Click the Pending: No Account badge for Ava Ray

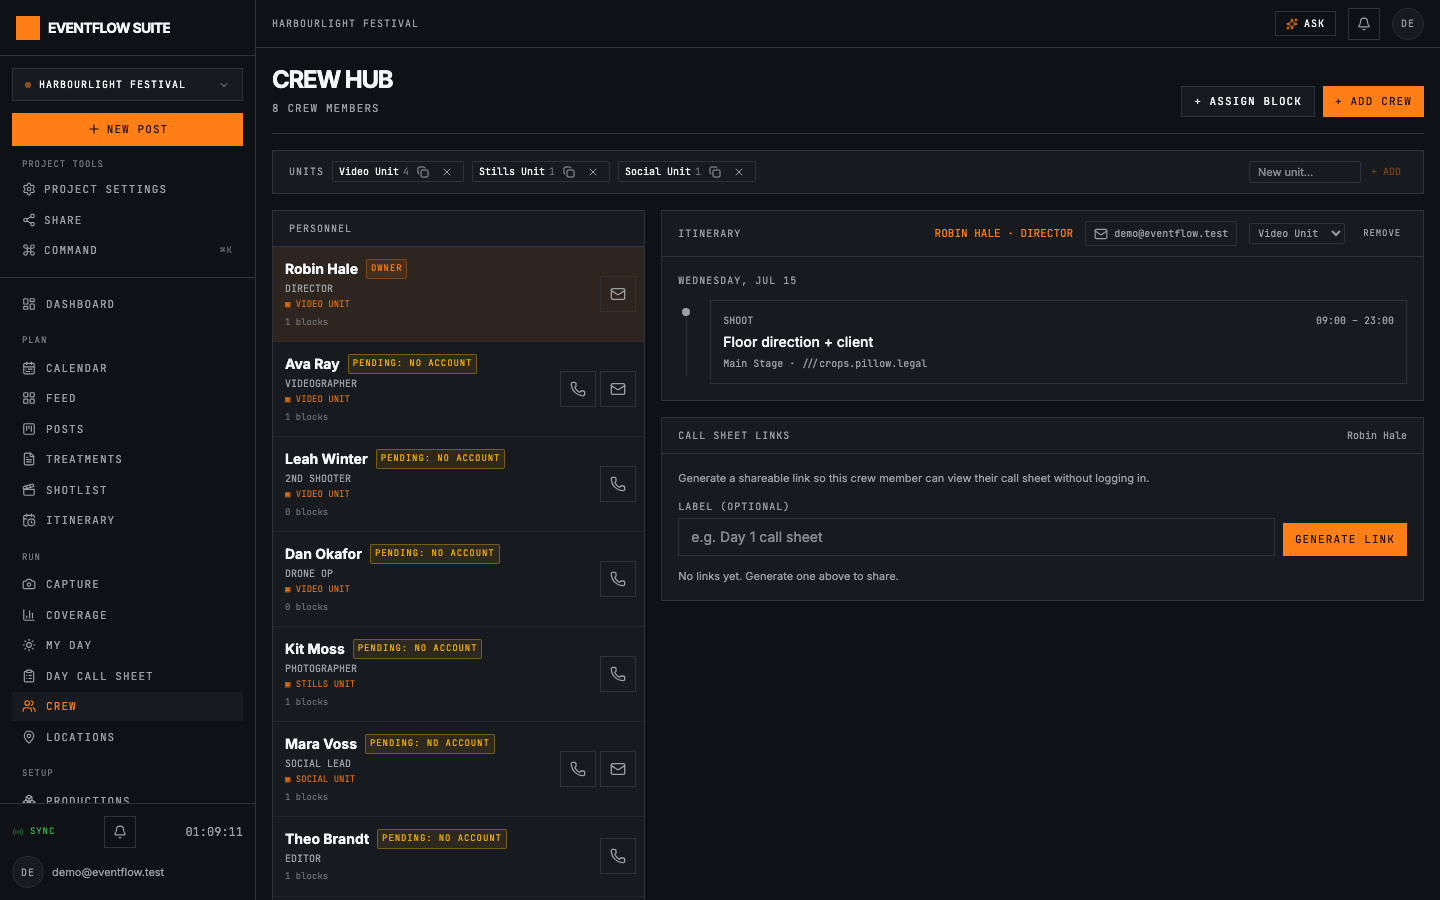click(x=412, y=364)
